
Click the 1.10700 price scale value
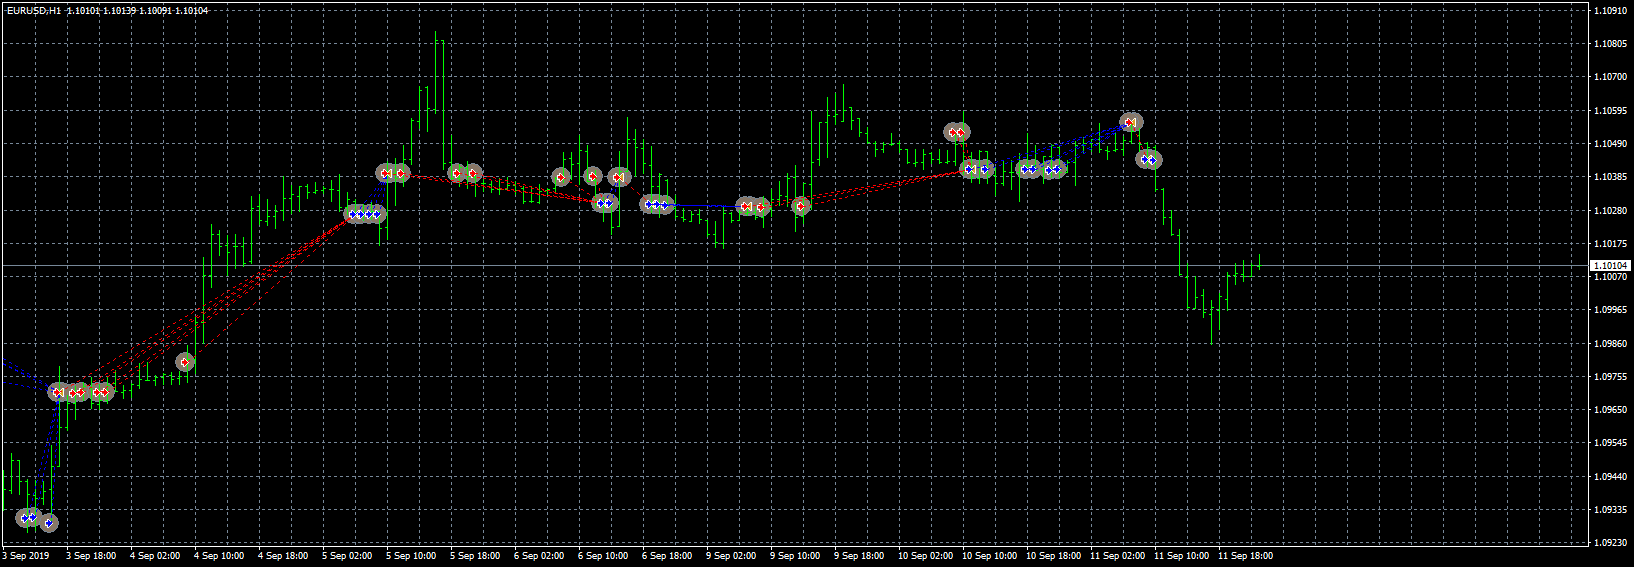click(x=1609, y=76)
